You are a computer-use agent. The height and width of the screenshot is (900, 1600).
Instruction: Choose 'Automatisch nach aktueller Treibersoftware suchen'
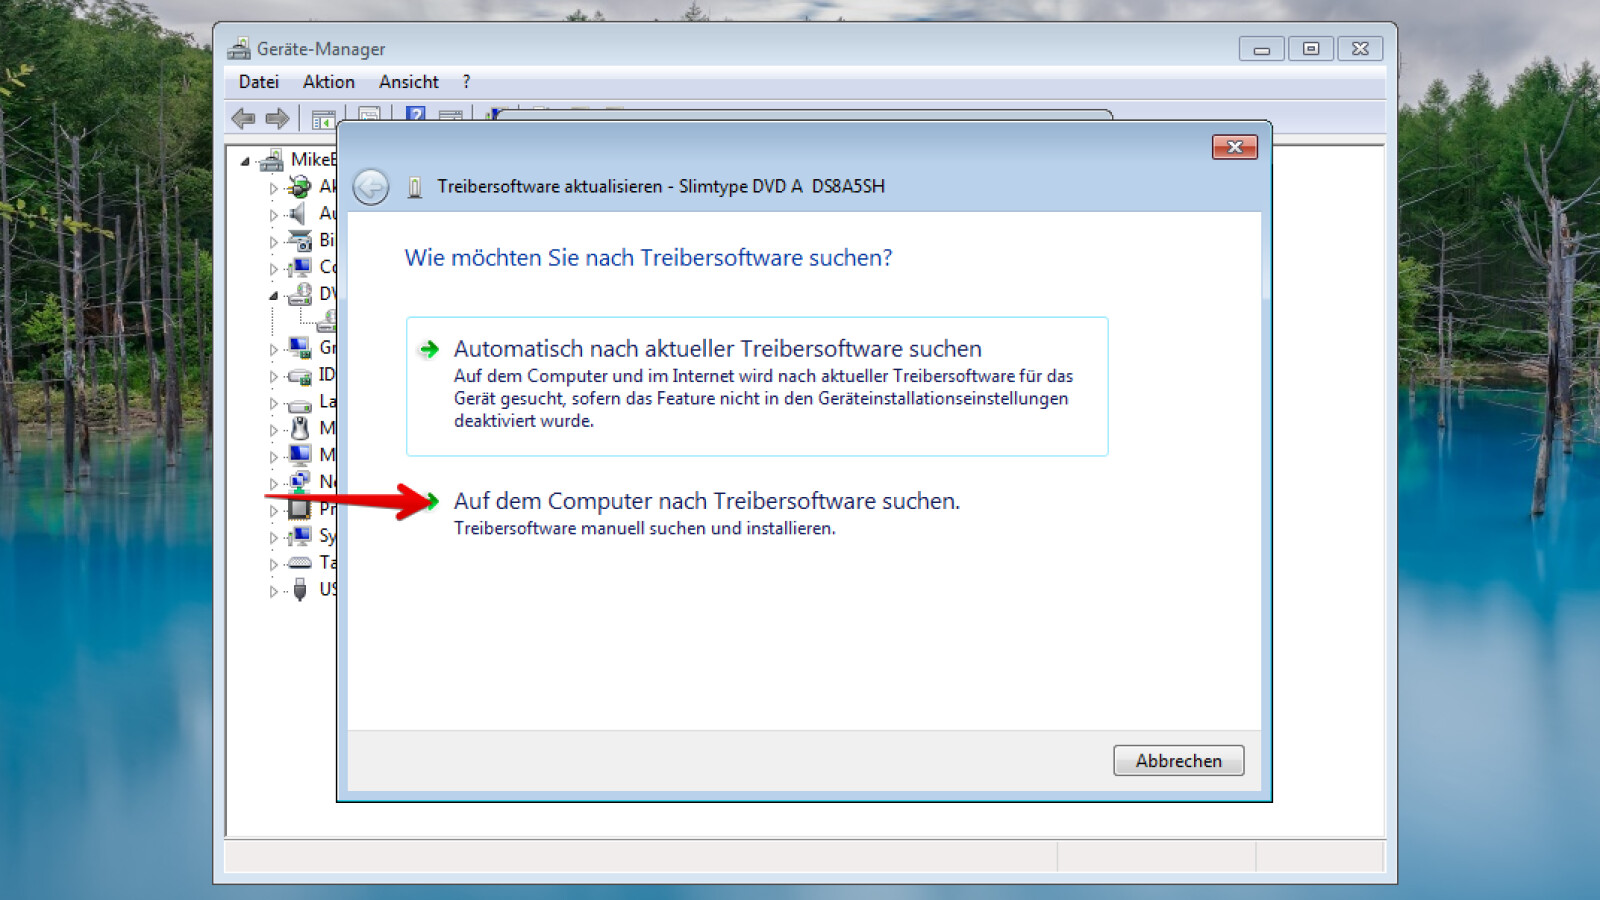click(x=717, y=349)
